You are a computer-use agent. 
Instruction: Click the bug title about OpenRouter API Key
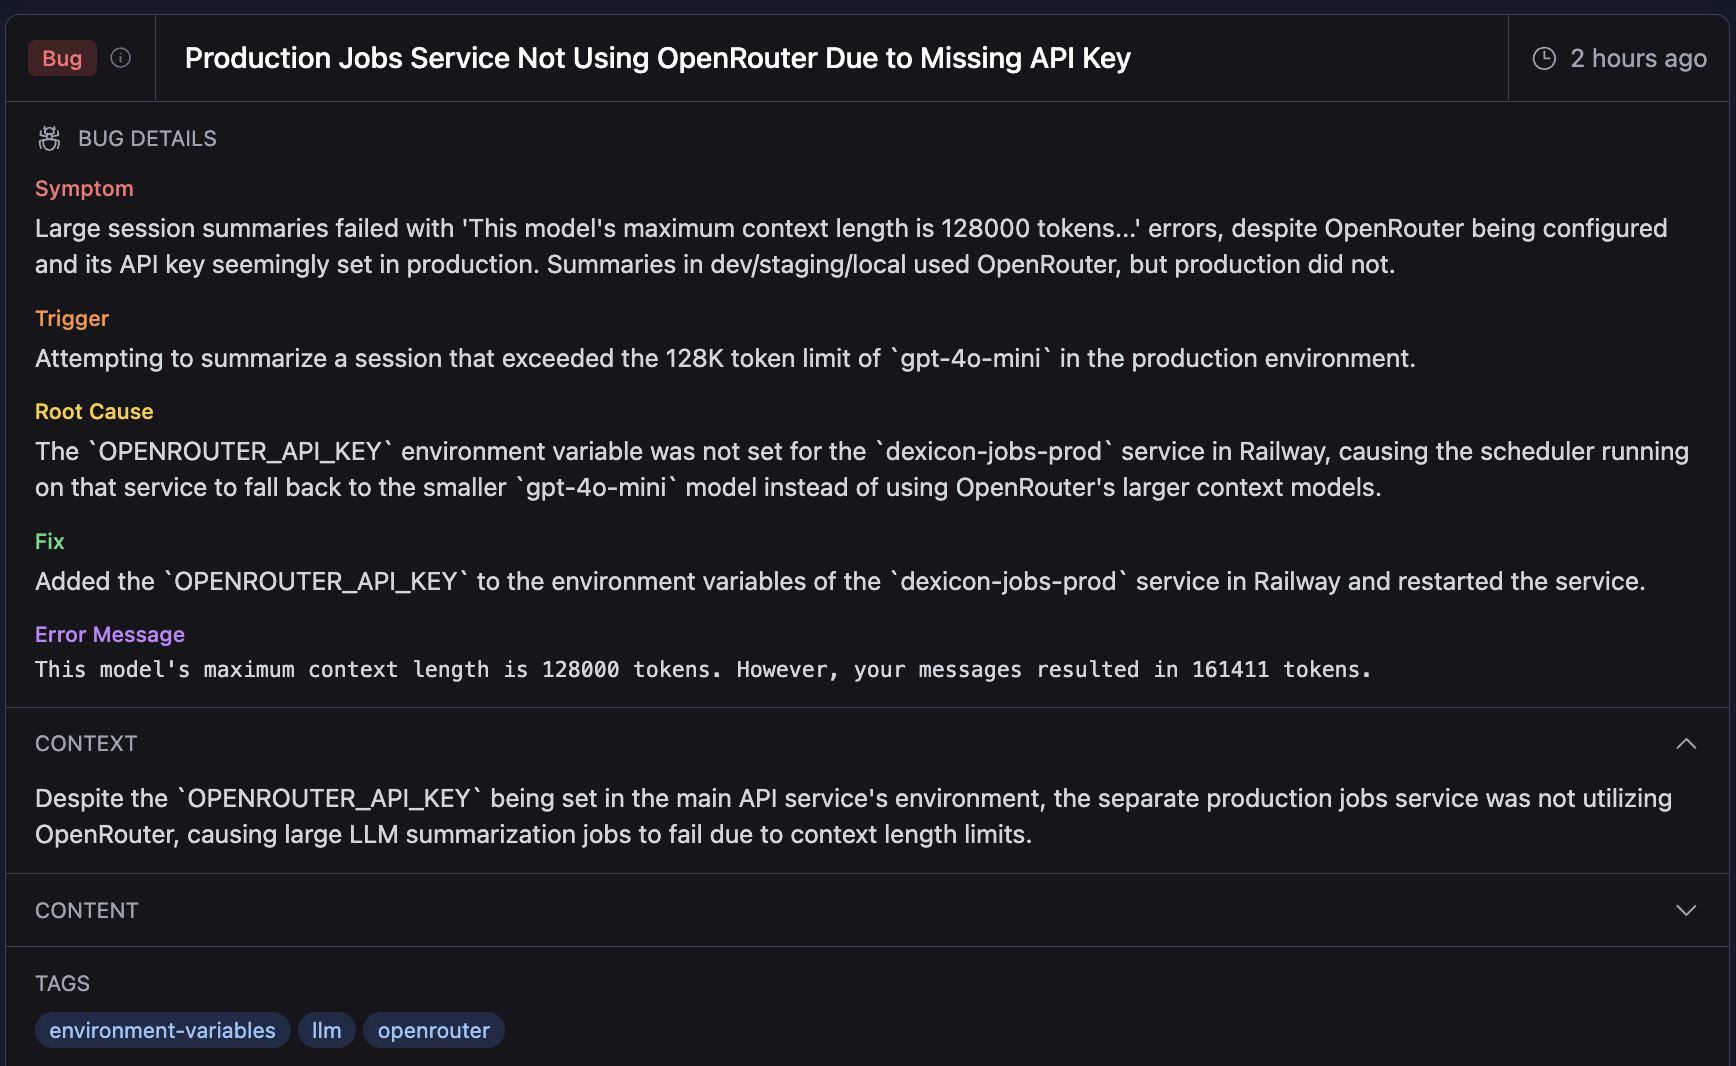point(657,58)
